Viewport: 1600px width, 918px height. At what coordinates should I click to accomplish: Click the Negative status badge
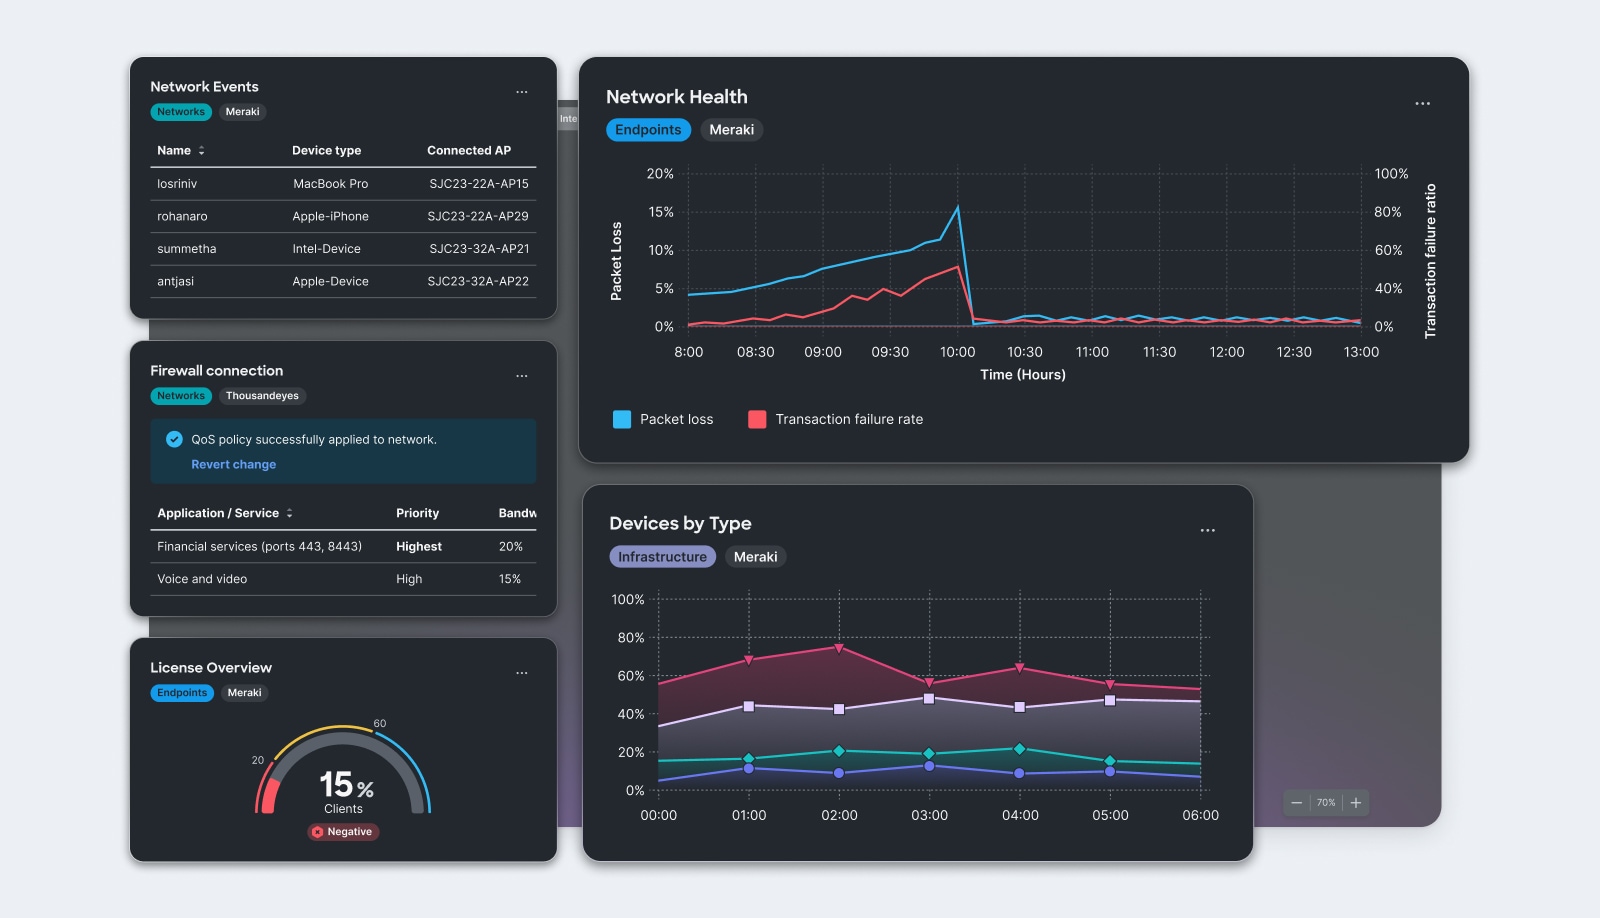click(x=343, y=832)
